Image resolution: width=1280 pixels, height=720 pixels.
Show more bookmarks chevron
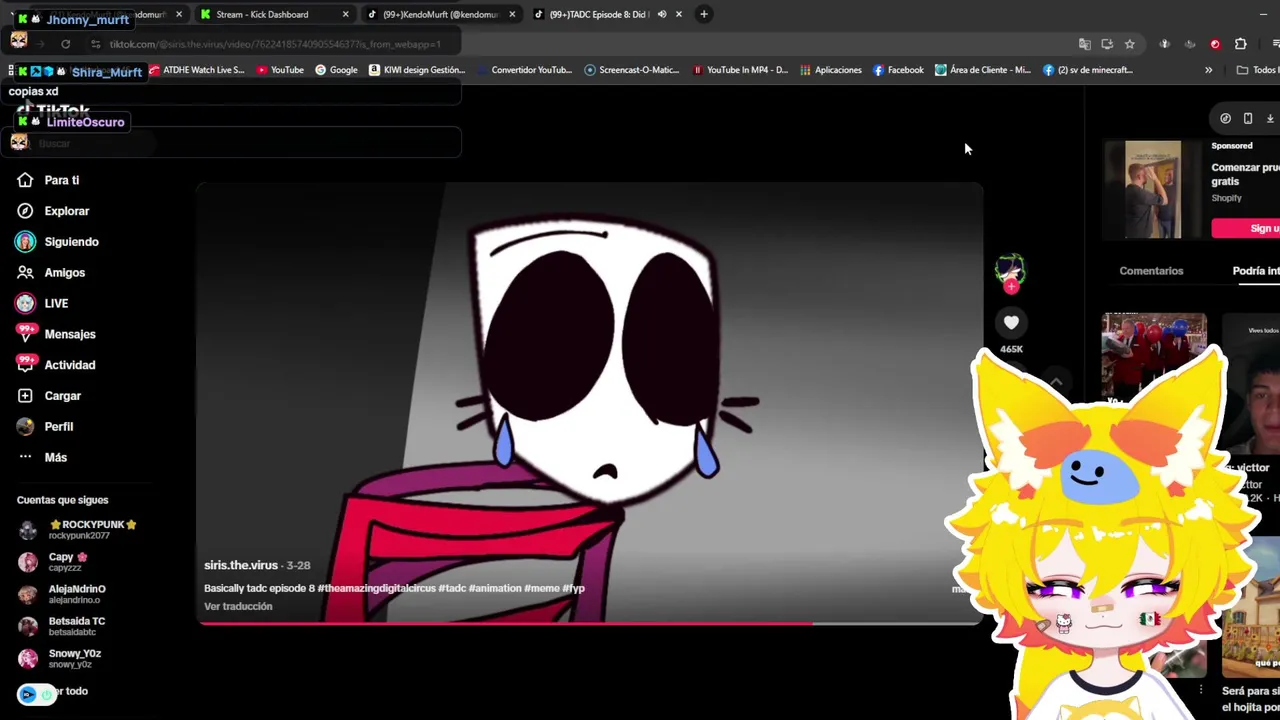point(1208,70)
